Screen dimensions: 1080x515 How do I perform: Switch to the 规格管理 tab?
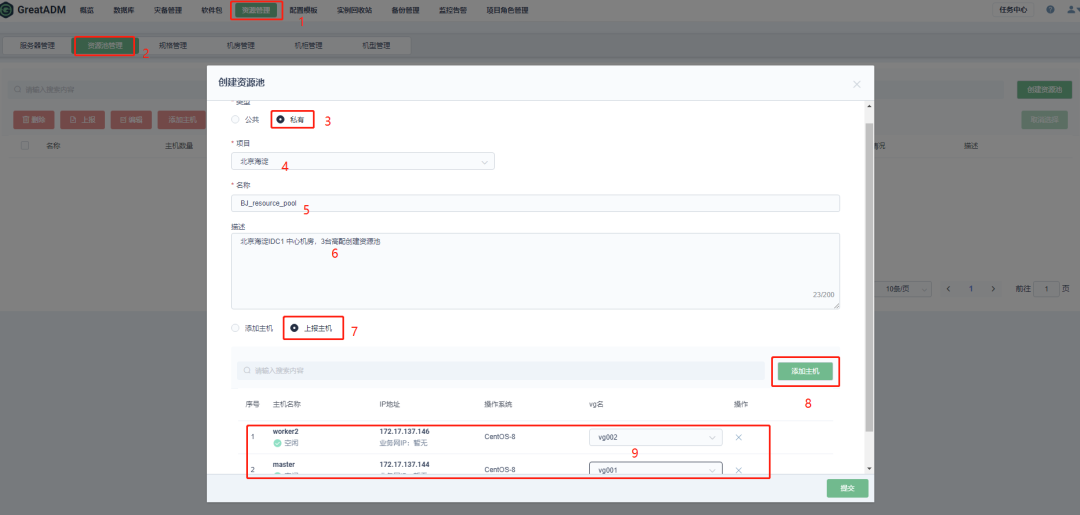coord(173,46)
